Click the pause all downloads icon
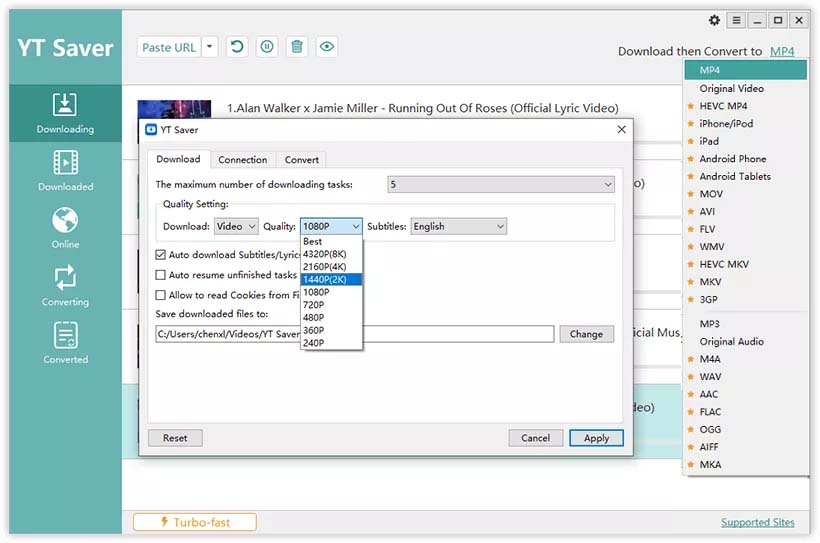Image resolution: width=820 pixels, height=543 pixels. click(267, 47)
